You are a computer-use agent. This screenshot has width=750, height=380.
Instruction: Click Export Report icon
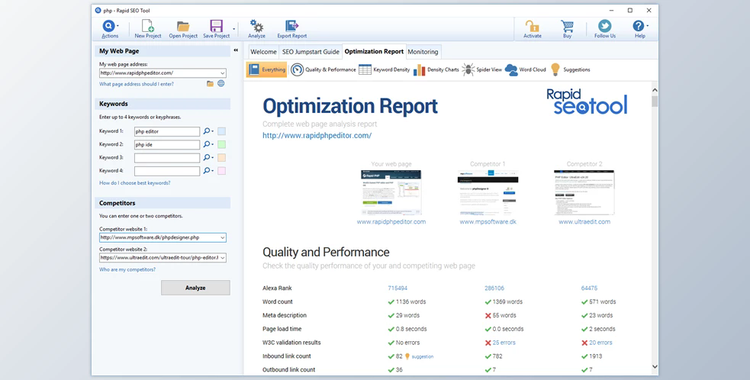coord(292,26)
